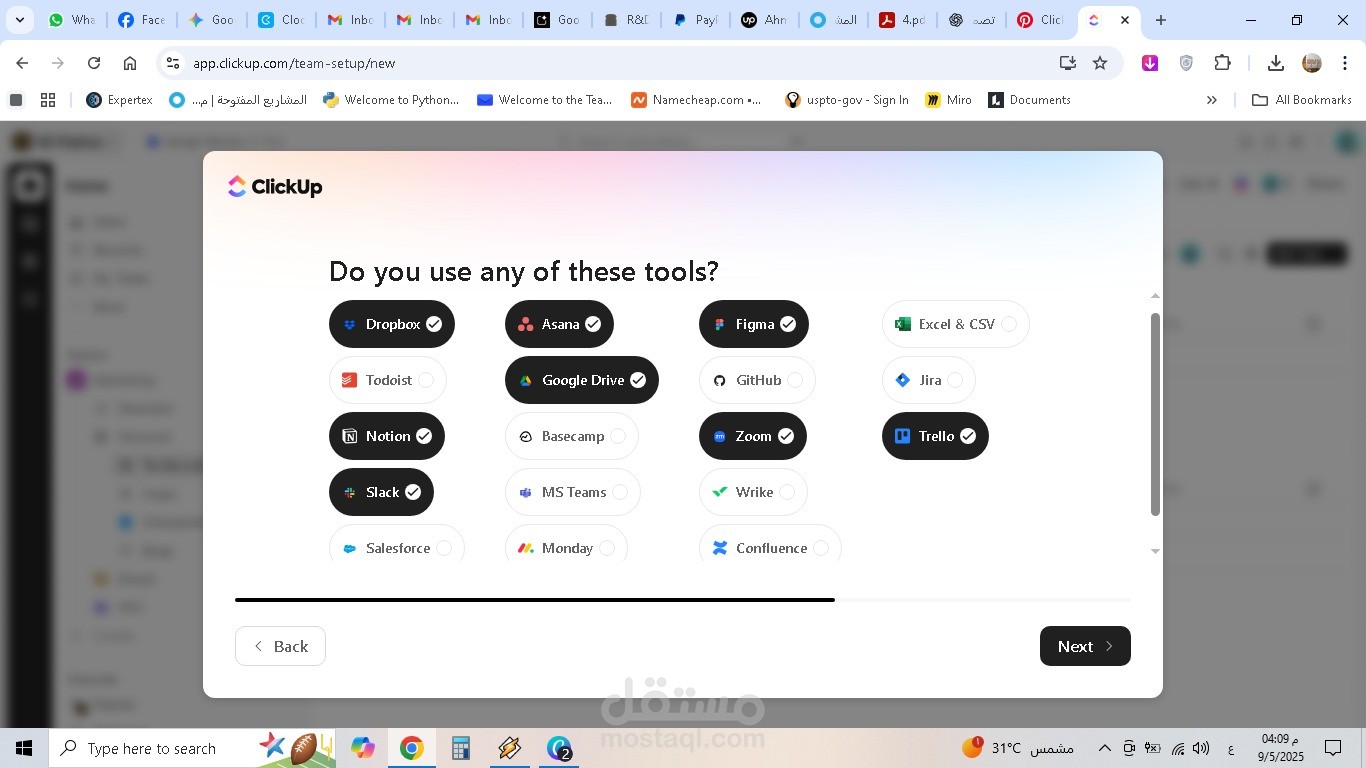Open the All Bookmarks folder
This screenshot has height=768, width=1366.
click(x=1302, y=100)
